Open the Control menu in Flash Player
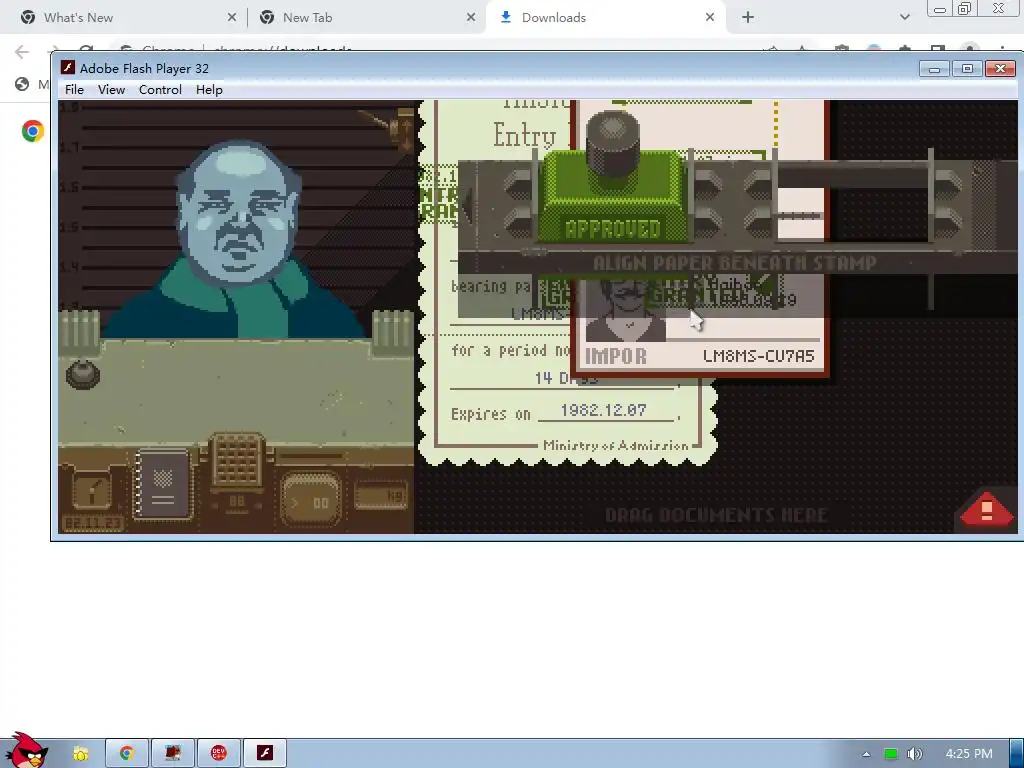1024x768 pixels. pyautogui.click(x=160, y=89)
